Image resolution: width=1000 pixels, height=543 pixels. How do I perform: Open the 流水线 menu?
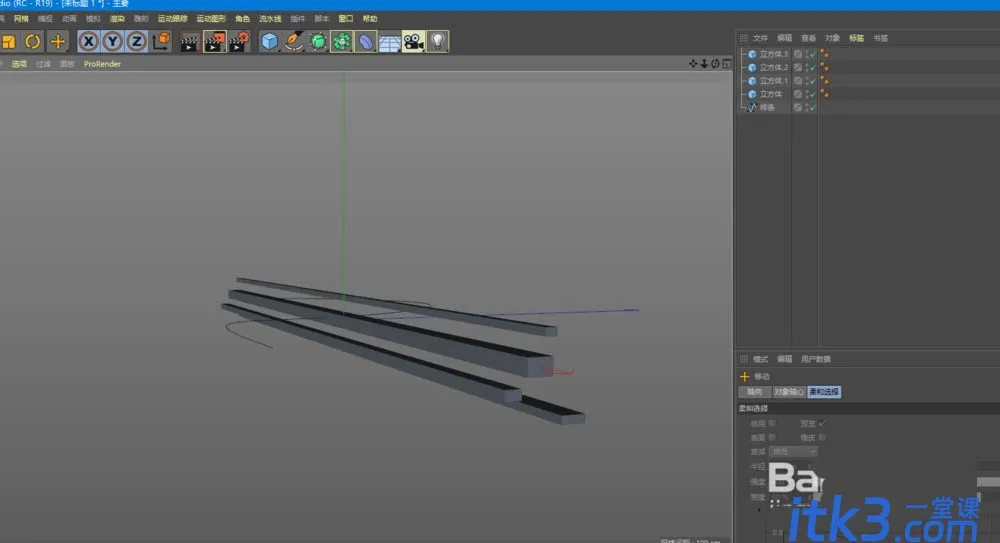click(270, 19)
